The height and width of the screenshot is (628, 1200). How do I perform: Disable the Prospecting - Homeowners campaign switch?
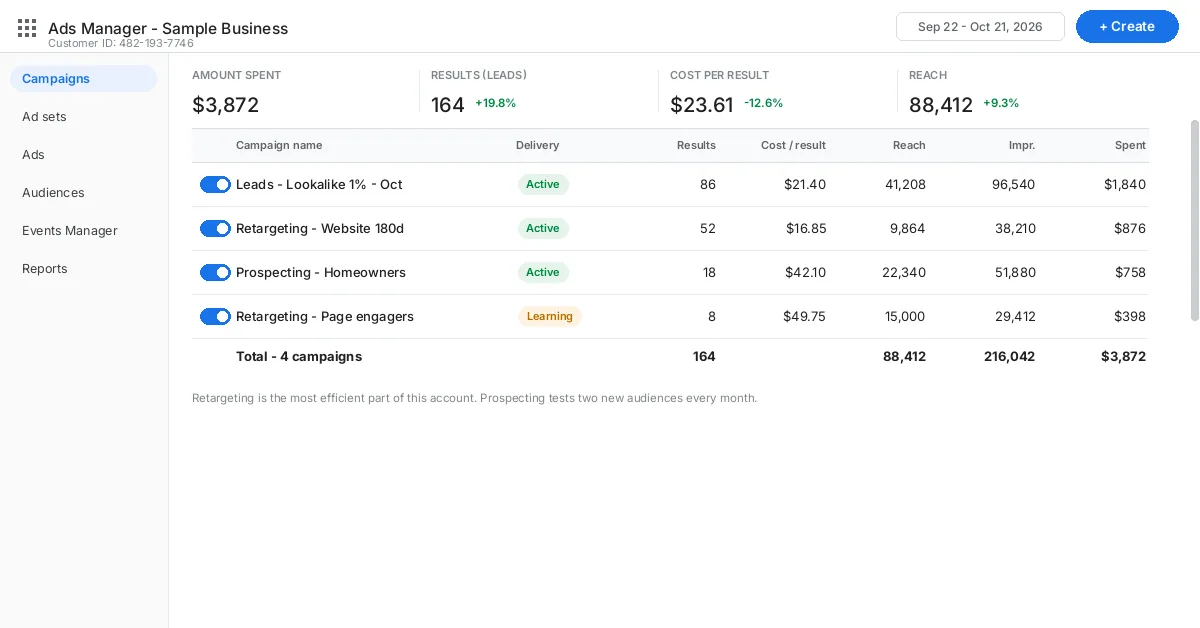pyautogui.click(x=215, y=273)
